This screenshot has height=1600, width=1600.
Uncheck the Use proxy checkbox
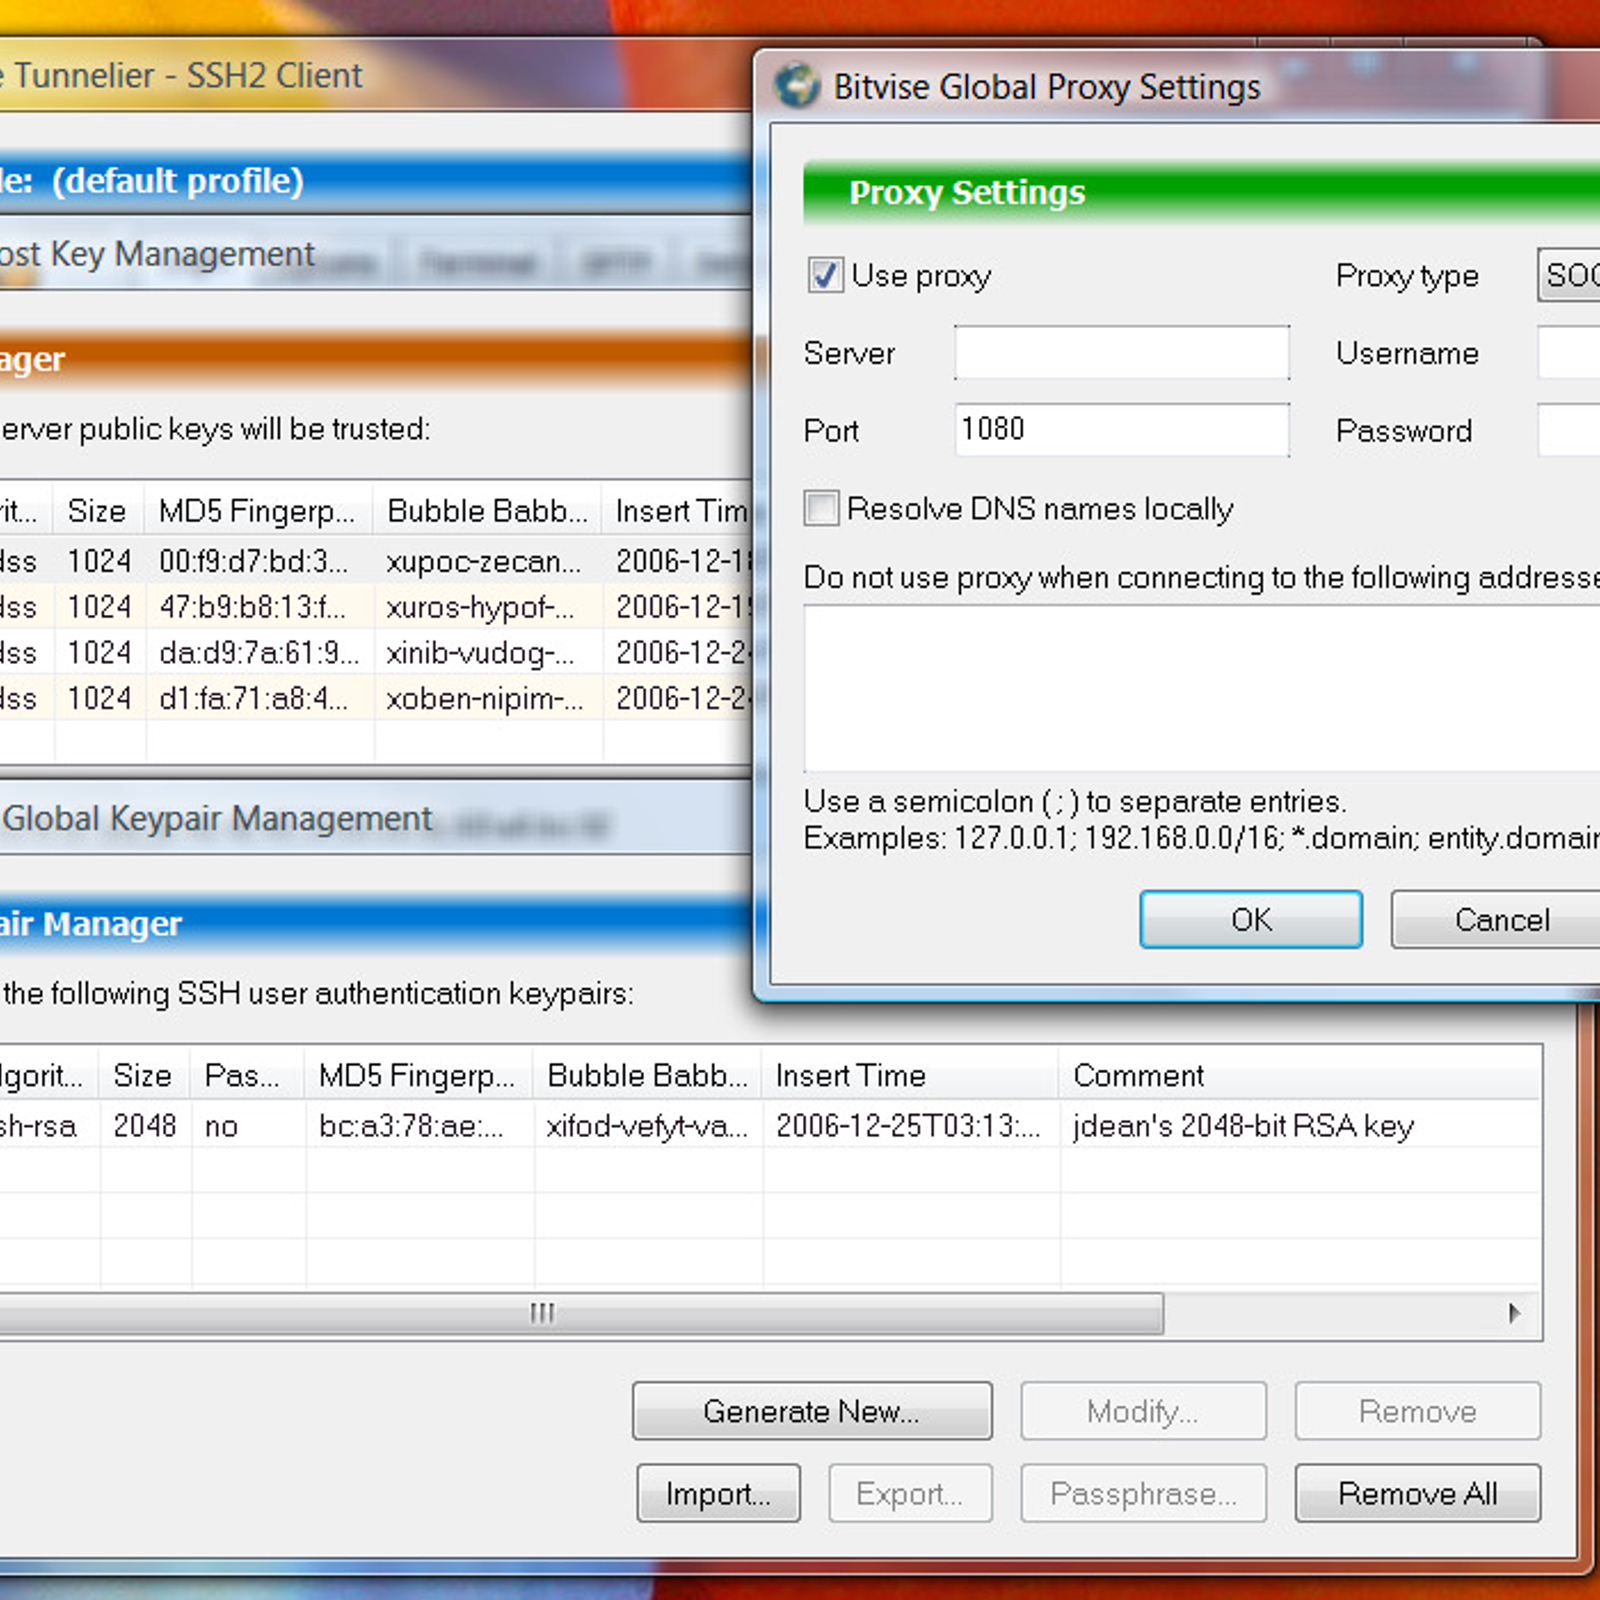(x=825, y=275)
